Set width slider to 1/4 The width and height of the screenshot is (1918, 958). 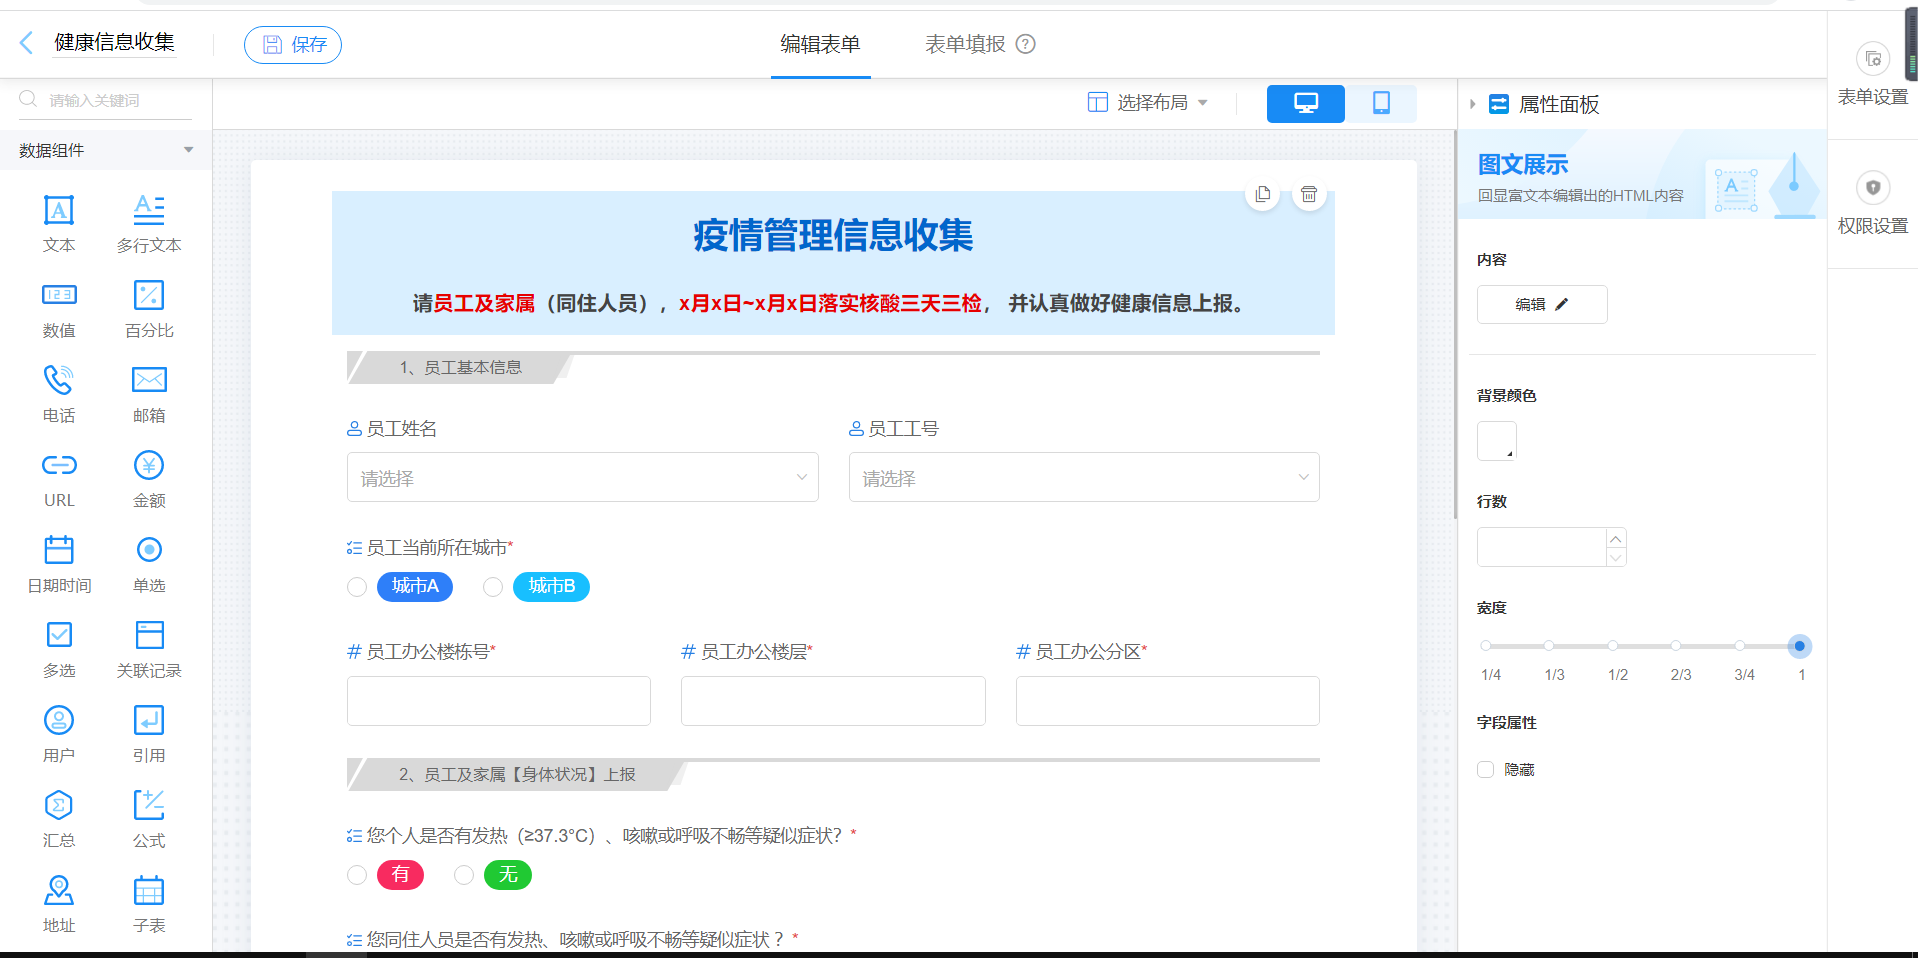tap(1486, 646)
